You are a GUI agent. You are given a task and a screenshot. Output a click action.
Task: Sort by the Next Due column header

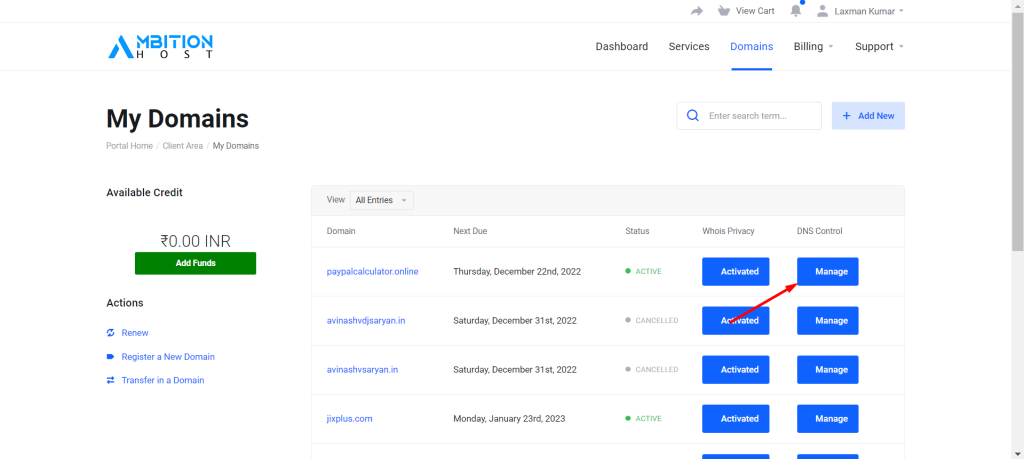(x=470, y=231)
